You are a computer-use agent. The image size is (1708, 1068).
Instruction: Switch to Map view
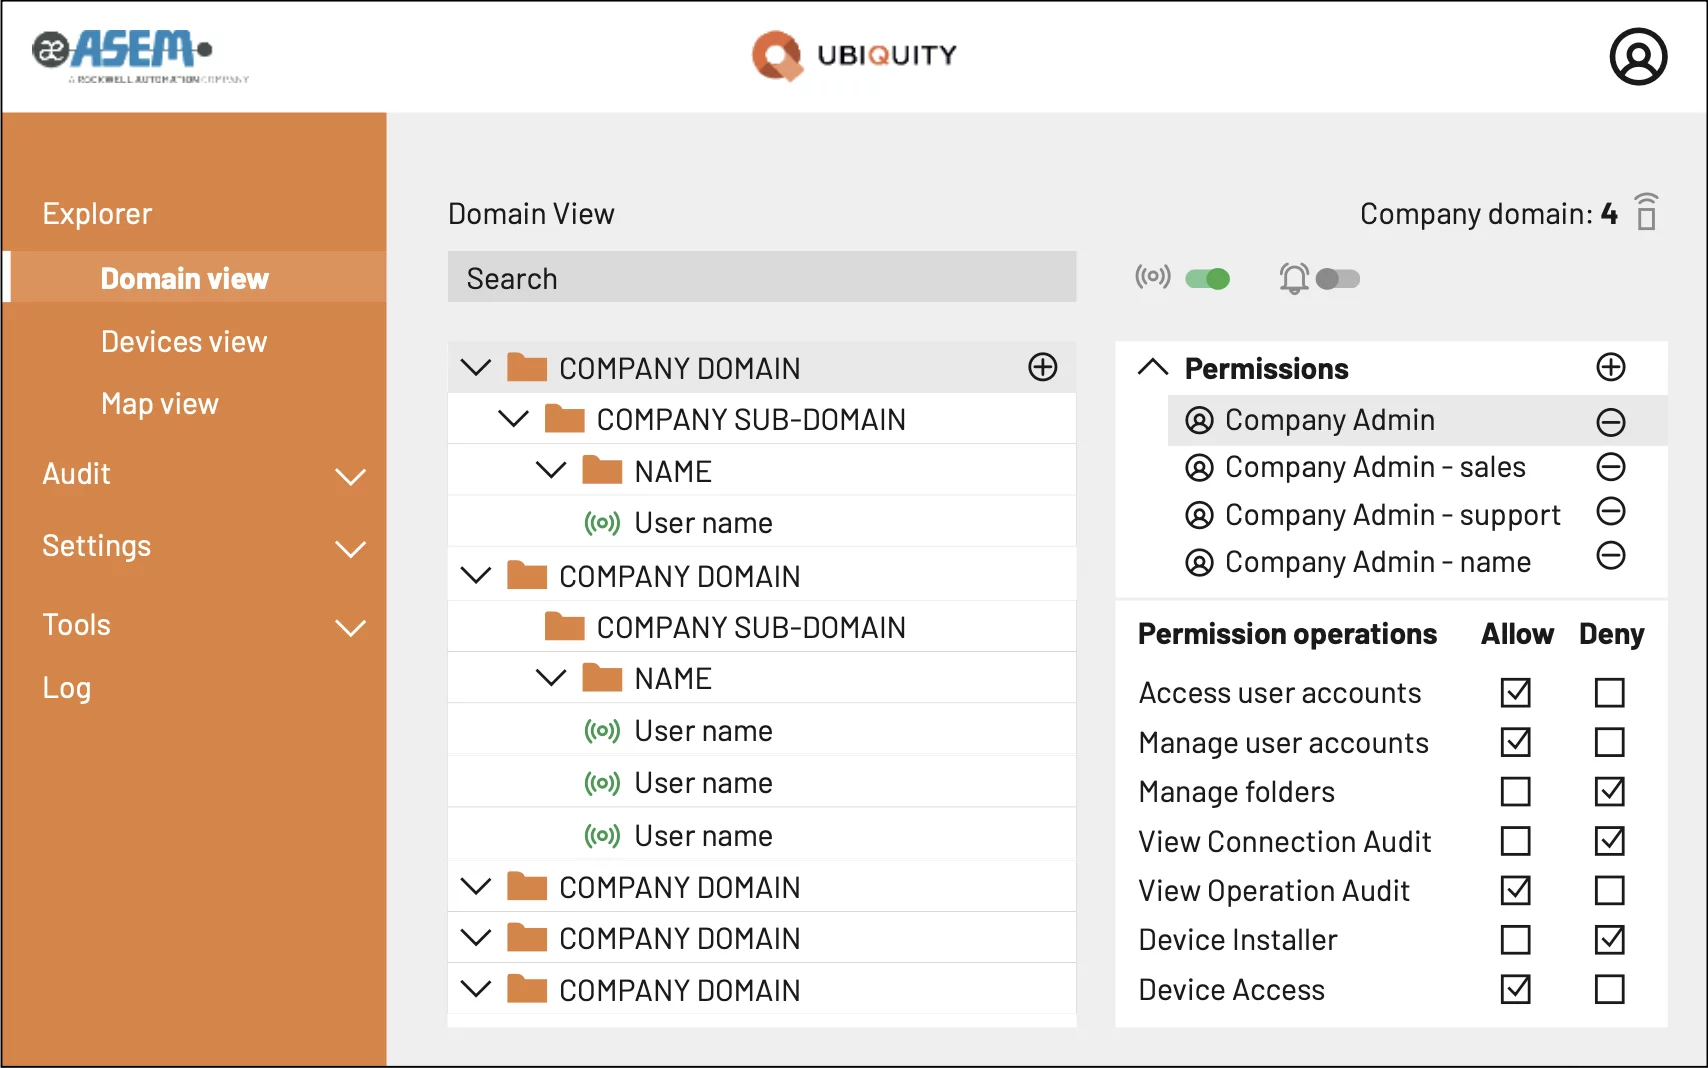click(x=160, y=404)
